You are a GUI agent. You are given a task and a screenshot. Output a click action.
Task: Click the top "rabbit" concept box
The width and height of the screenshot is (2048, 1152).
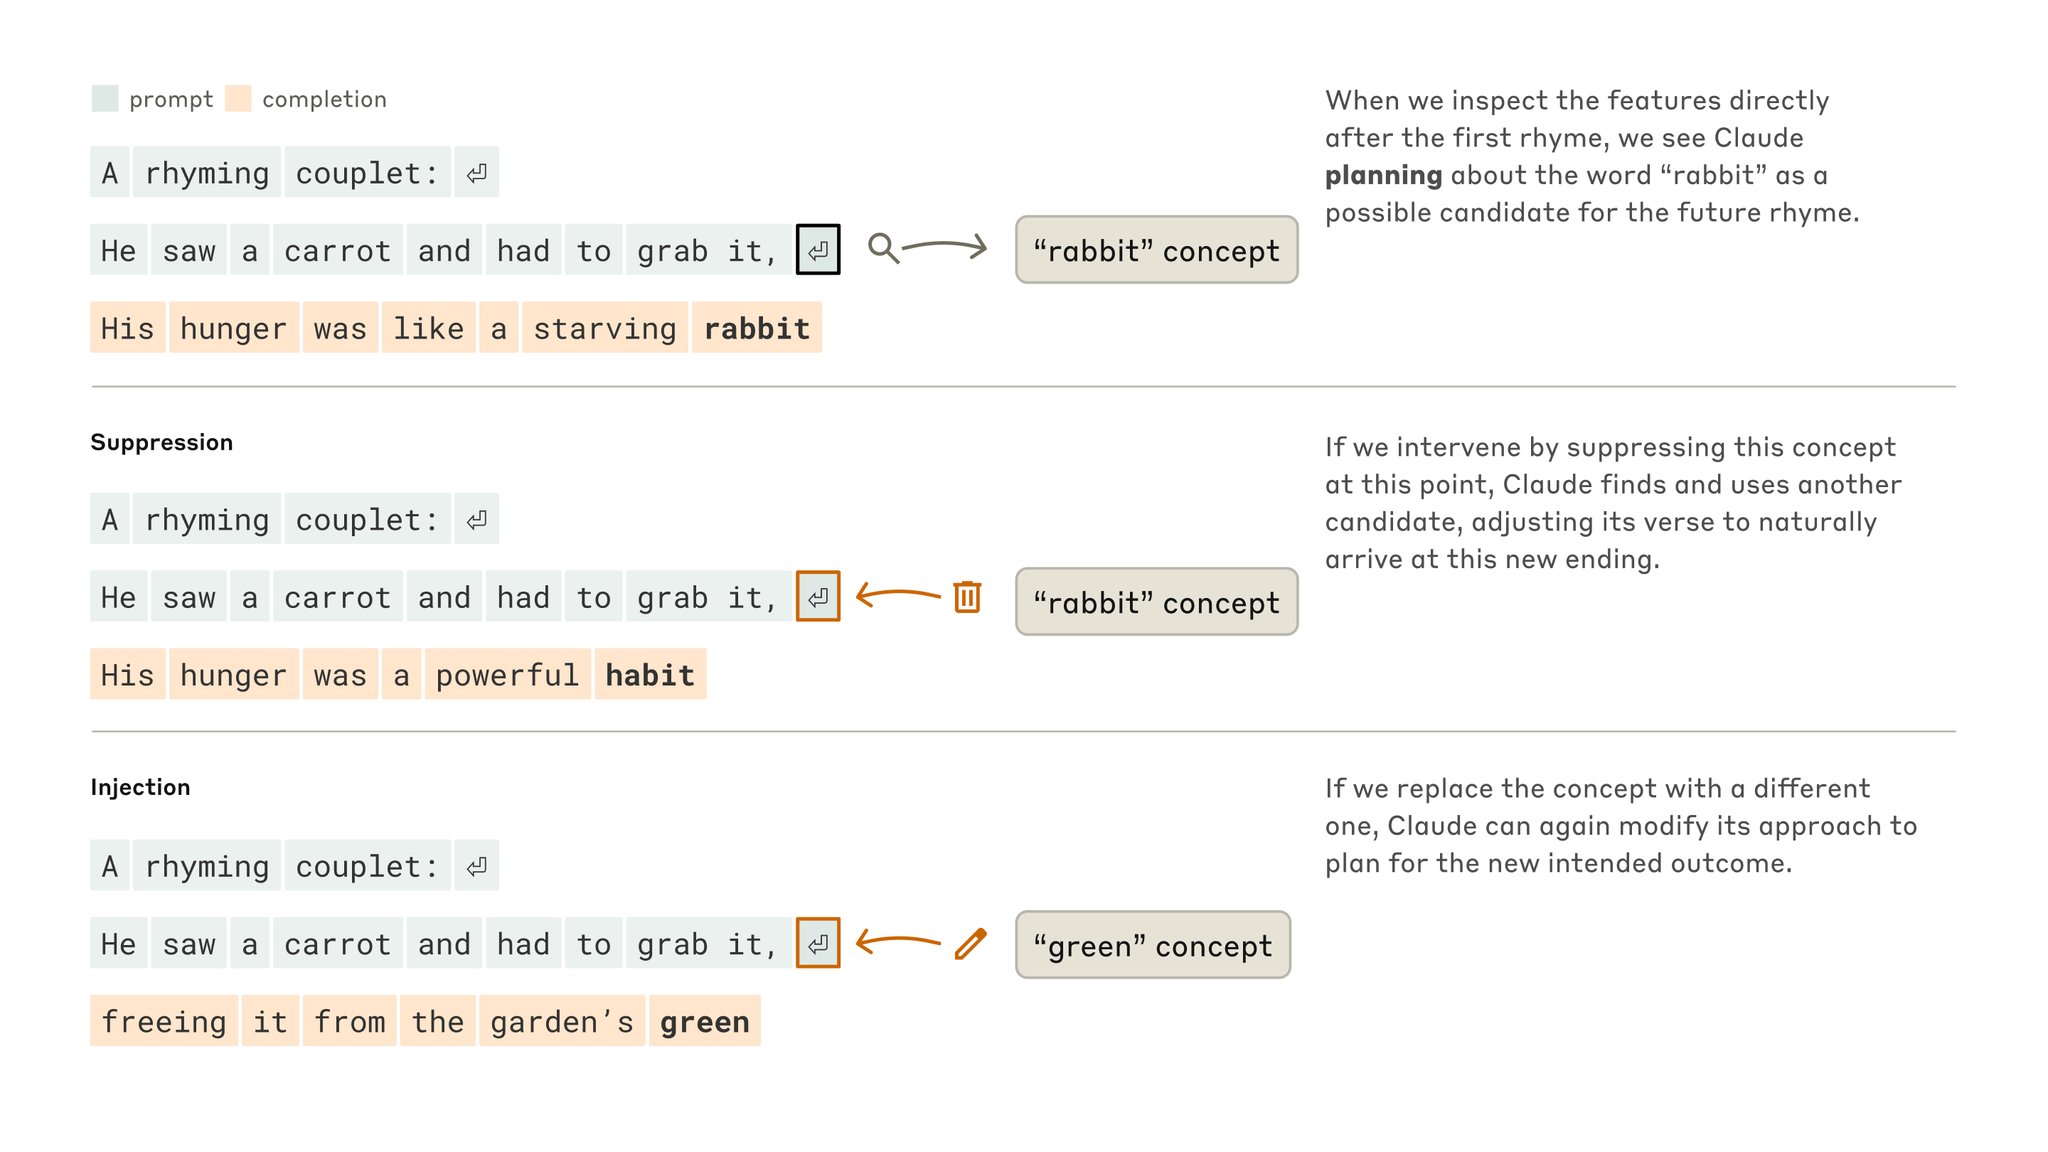click(1157, 250)
